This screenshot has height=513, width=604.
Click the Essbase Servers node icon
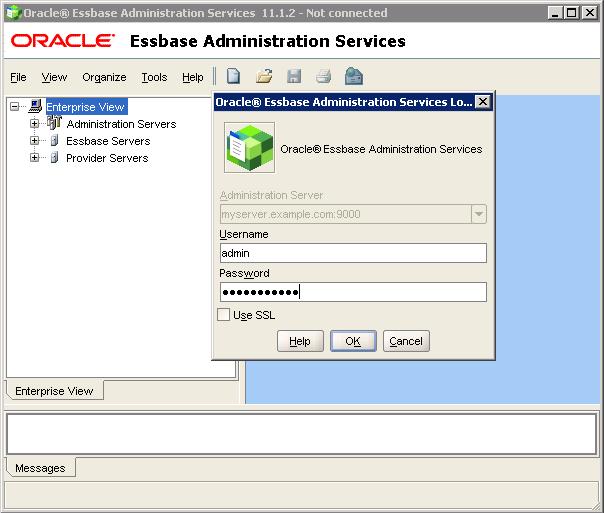click(x=55, y=141)
